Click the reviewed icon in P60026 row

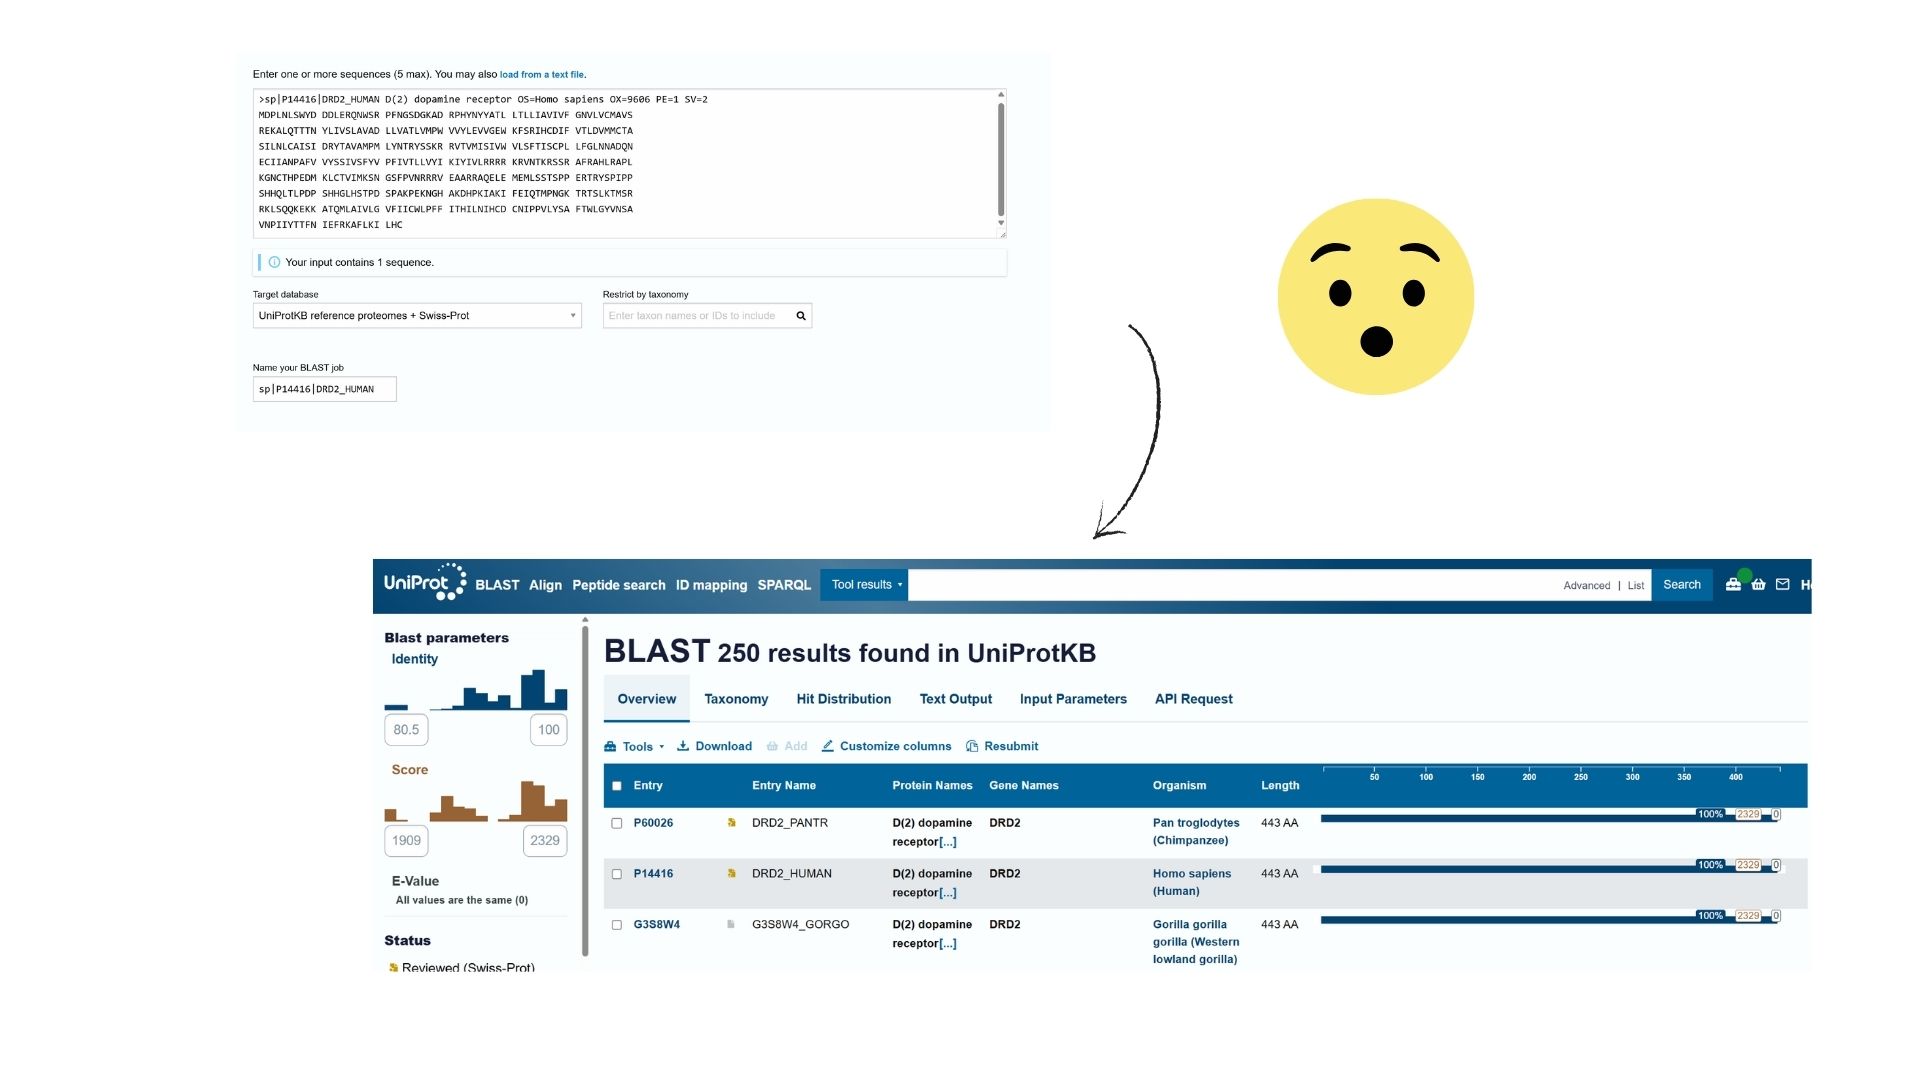click(731, 823)
